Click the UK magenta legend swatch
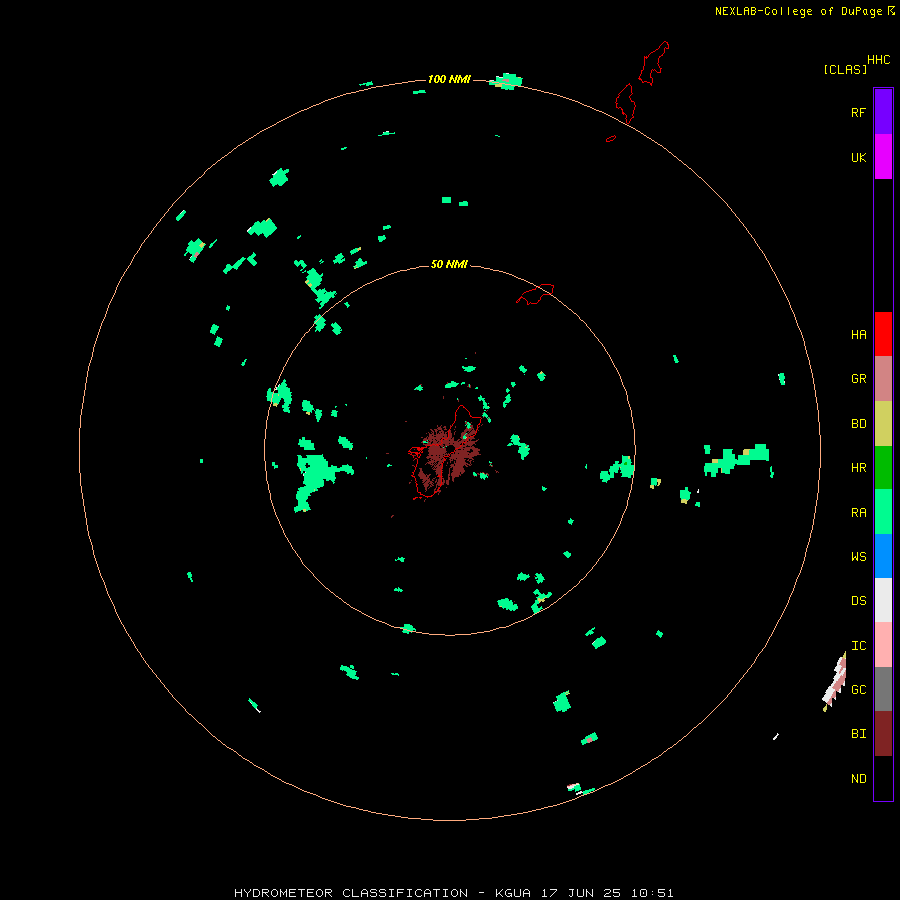The height and width of the screenshot is (900, 900). 883,157
